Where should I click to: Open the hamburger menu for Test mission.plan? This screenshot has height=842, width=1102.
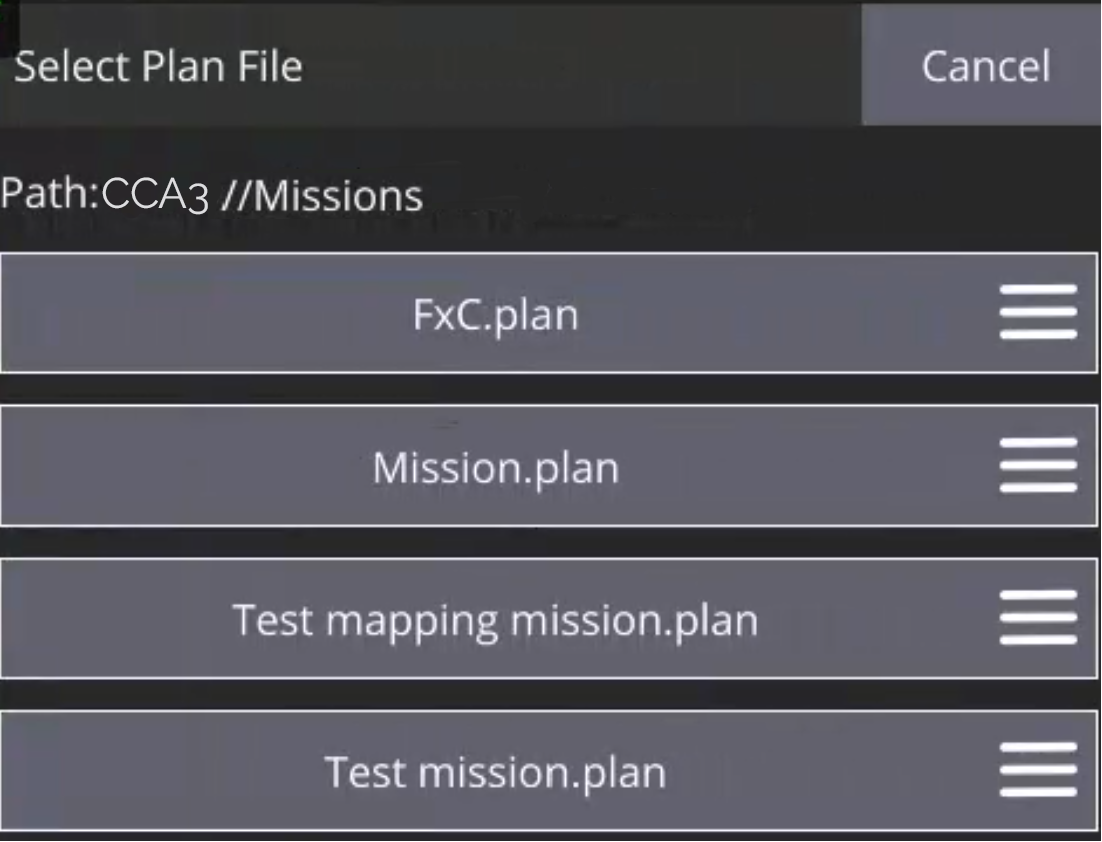(1038, 771)
